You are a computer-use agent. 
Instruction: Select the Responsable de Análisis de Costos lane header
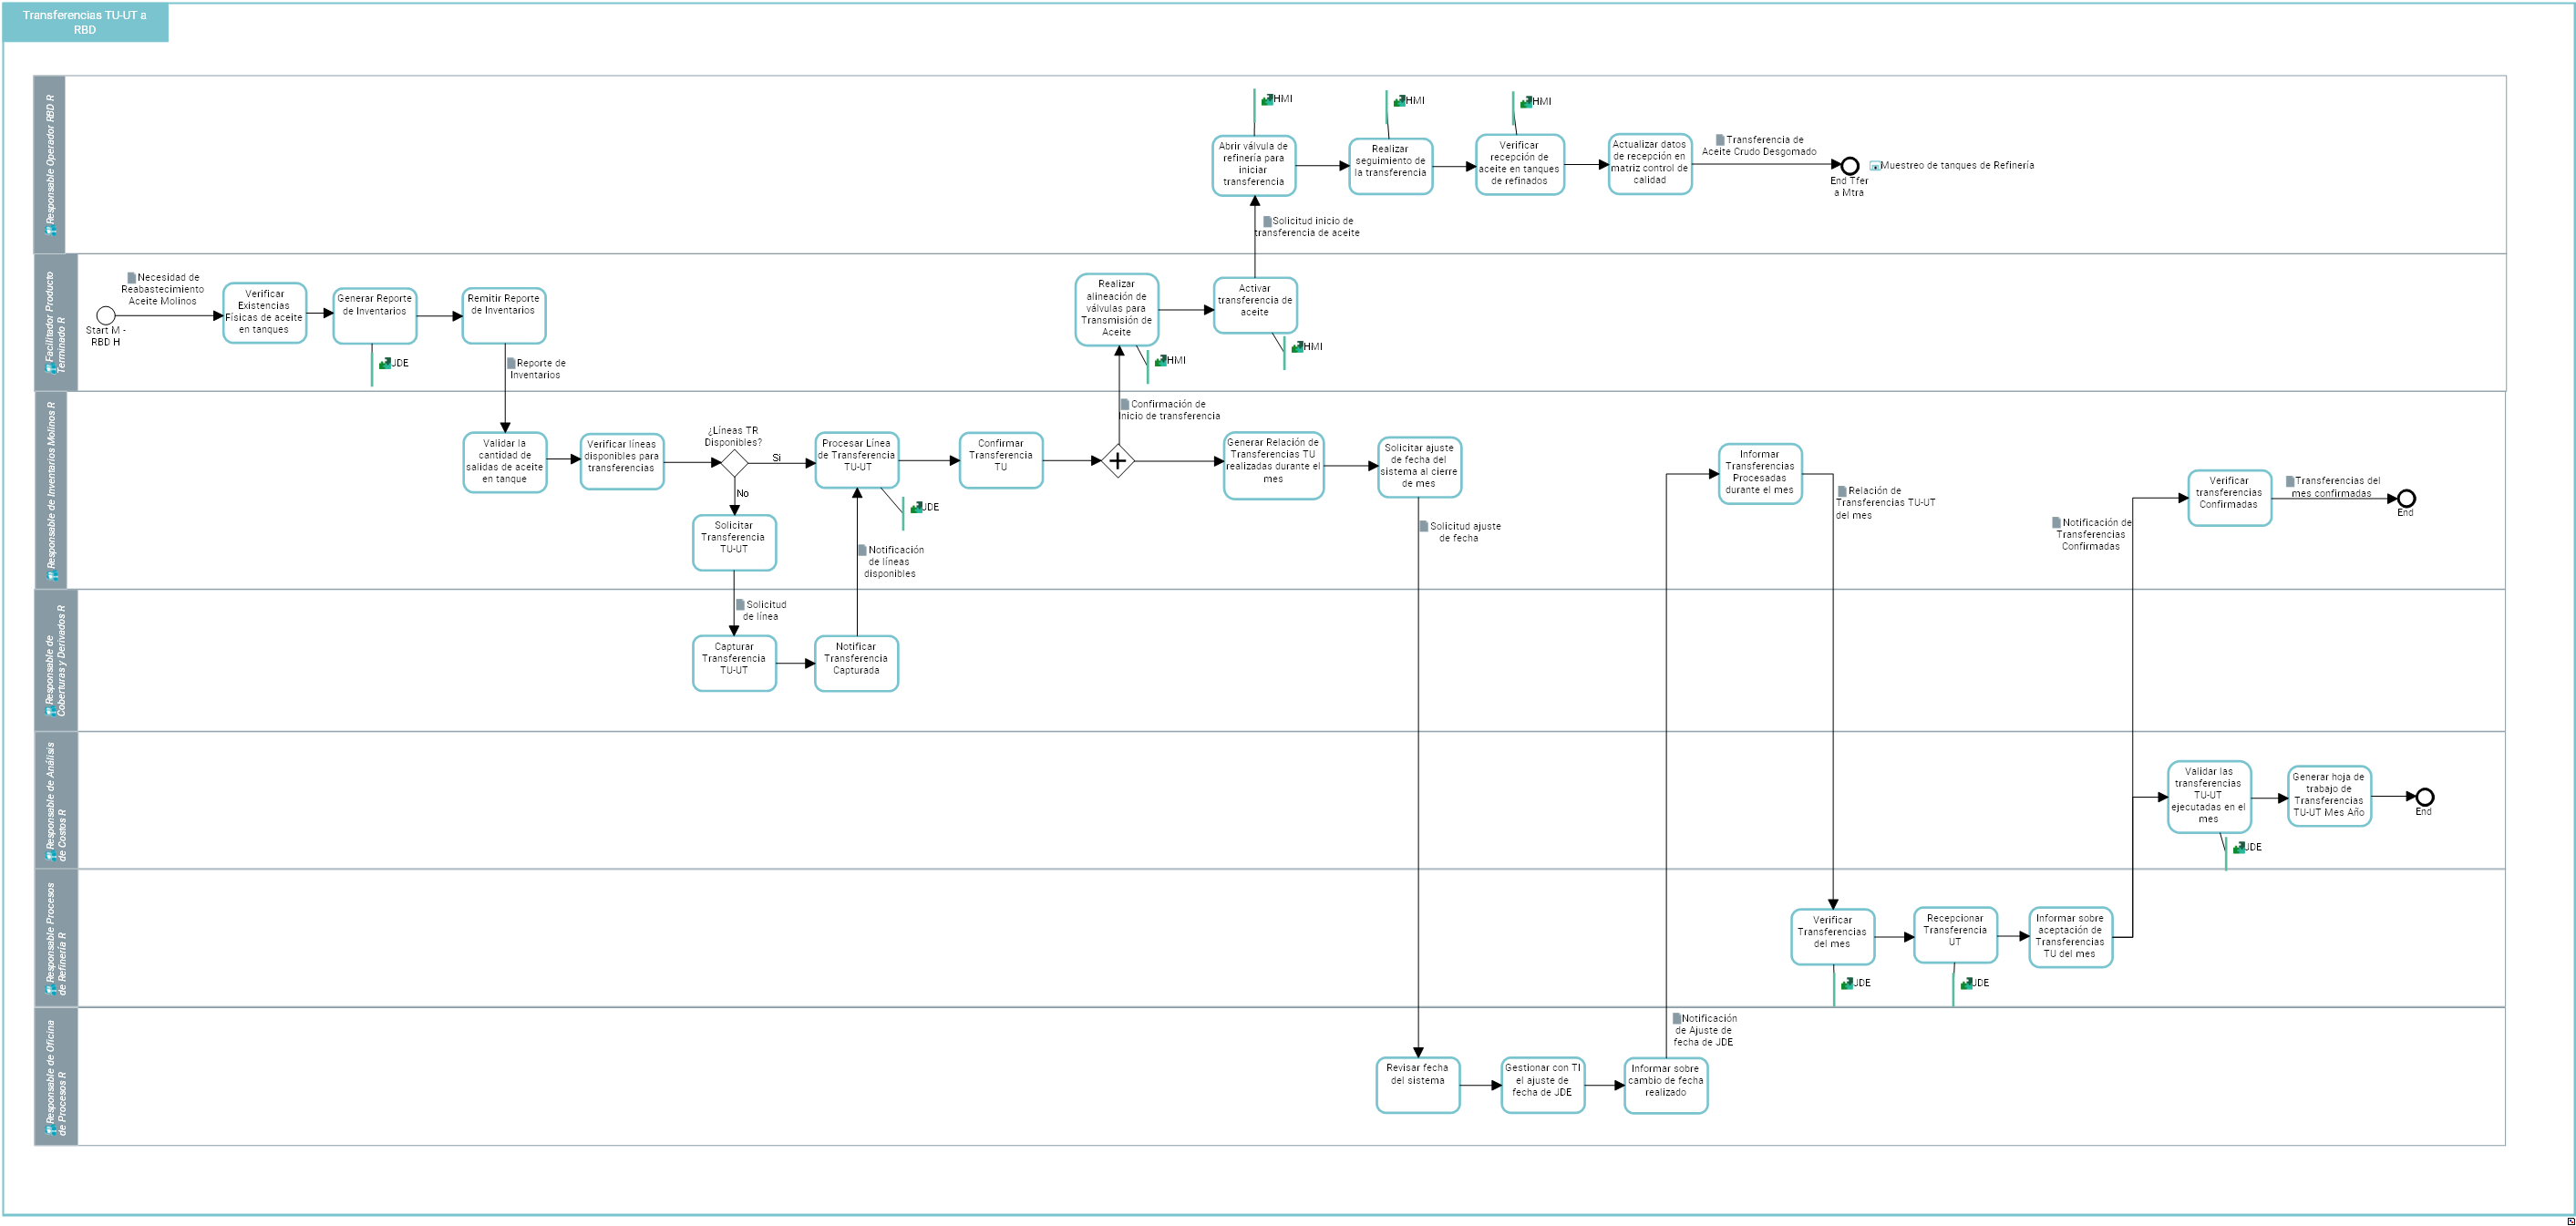click(x=56, y=800)
